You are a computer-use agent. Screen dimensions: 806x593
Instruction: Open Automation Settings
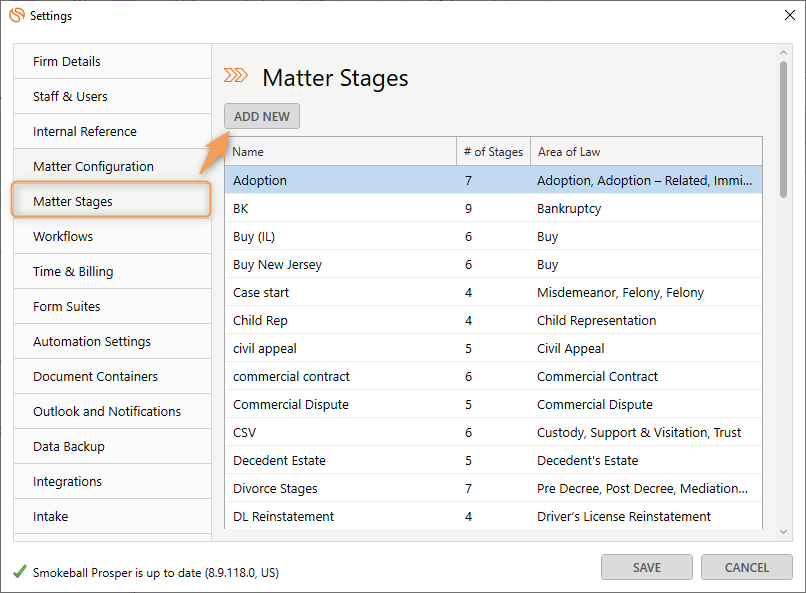coord(112,341)
